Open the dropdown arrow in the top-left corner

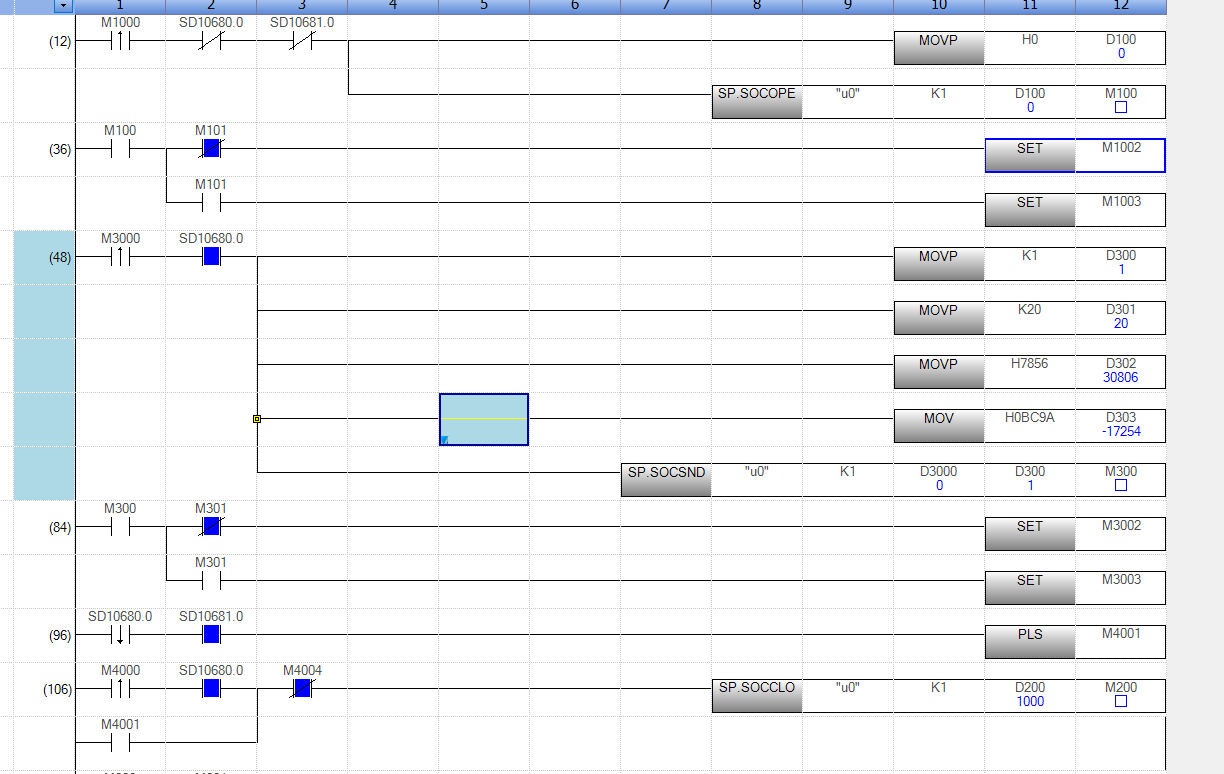pyautogui.click(x=64, y=6)
